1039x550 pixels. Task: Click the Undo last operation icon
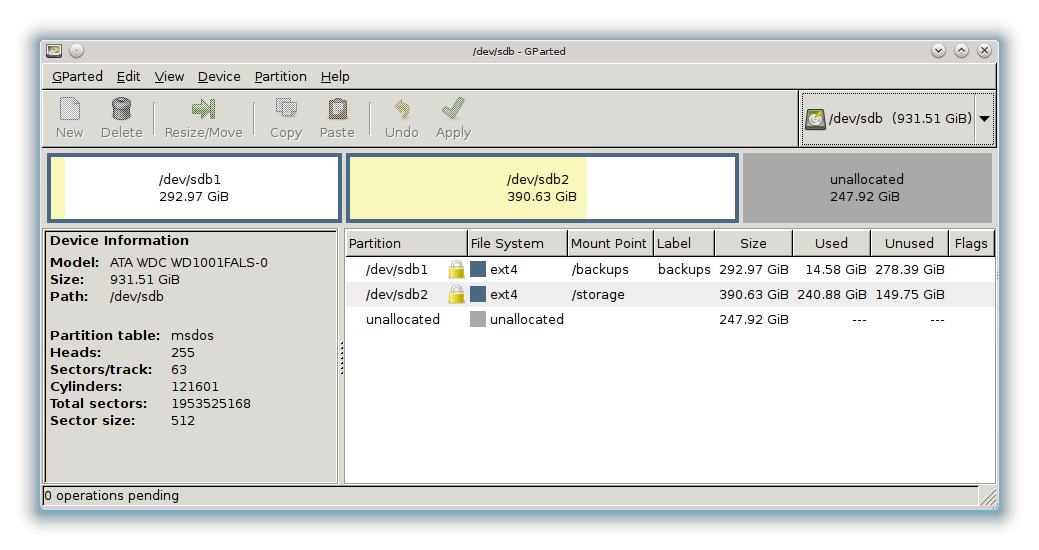click(401, 109)
